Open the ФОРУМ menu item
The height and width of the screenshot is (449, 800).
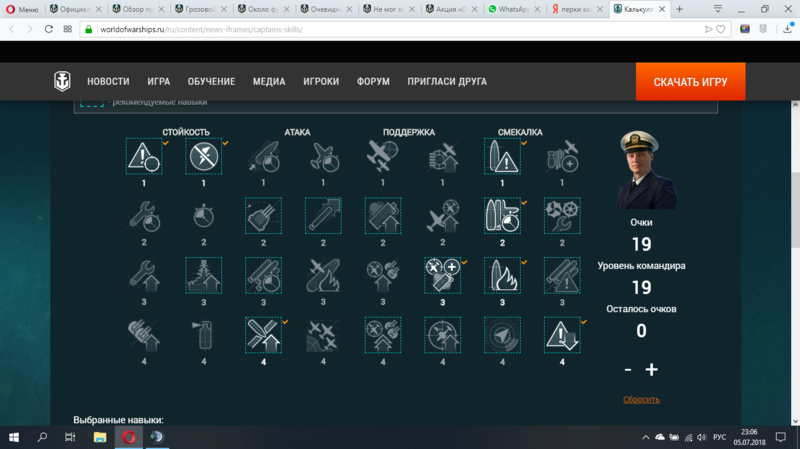[x=373, y=82]
